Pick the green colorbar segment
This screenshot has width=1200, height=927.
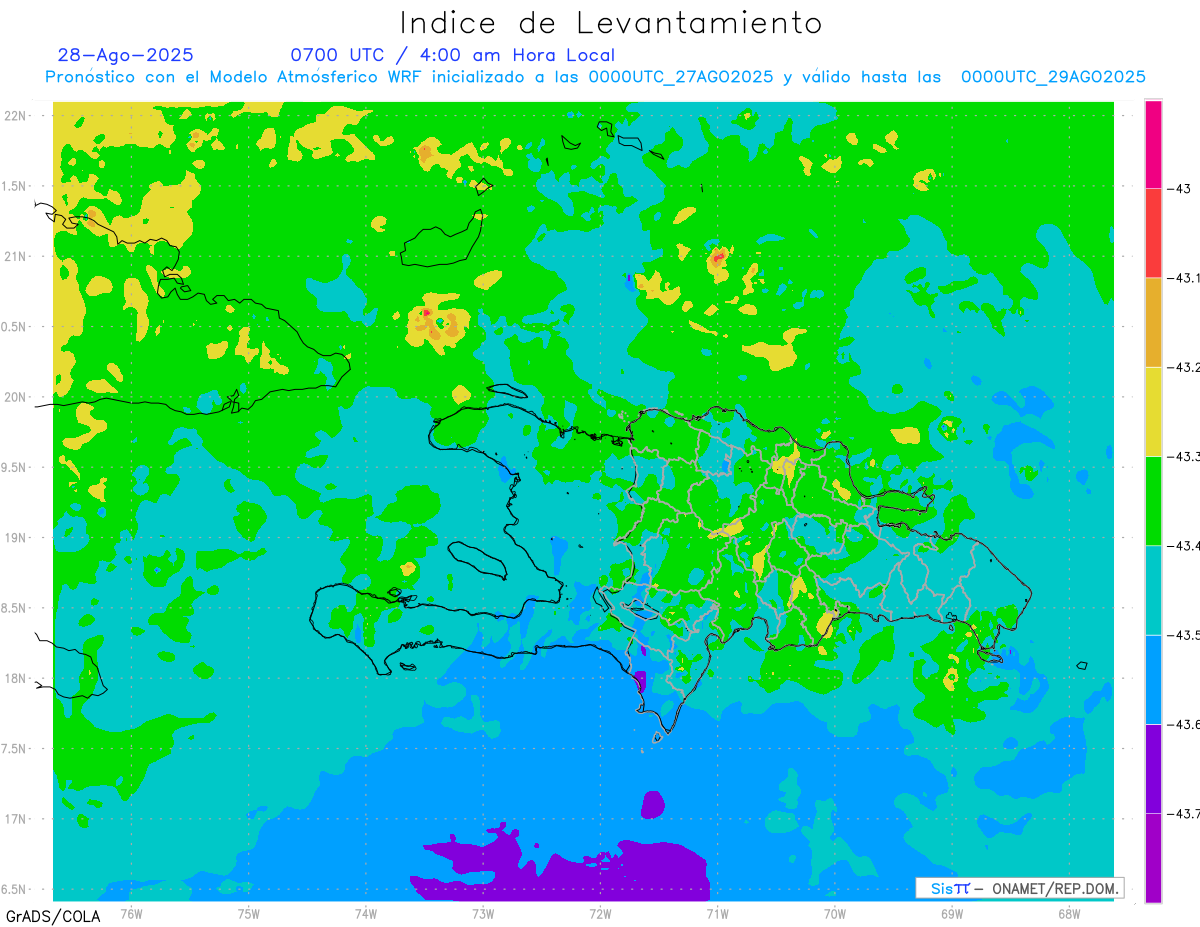[1153, 500]
